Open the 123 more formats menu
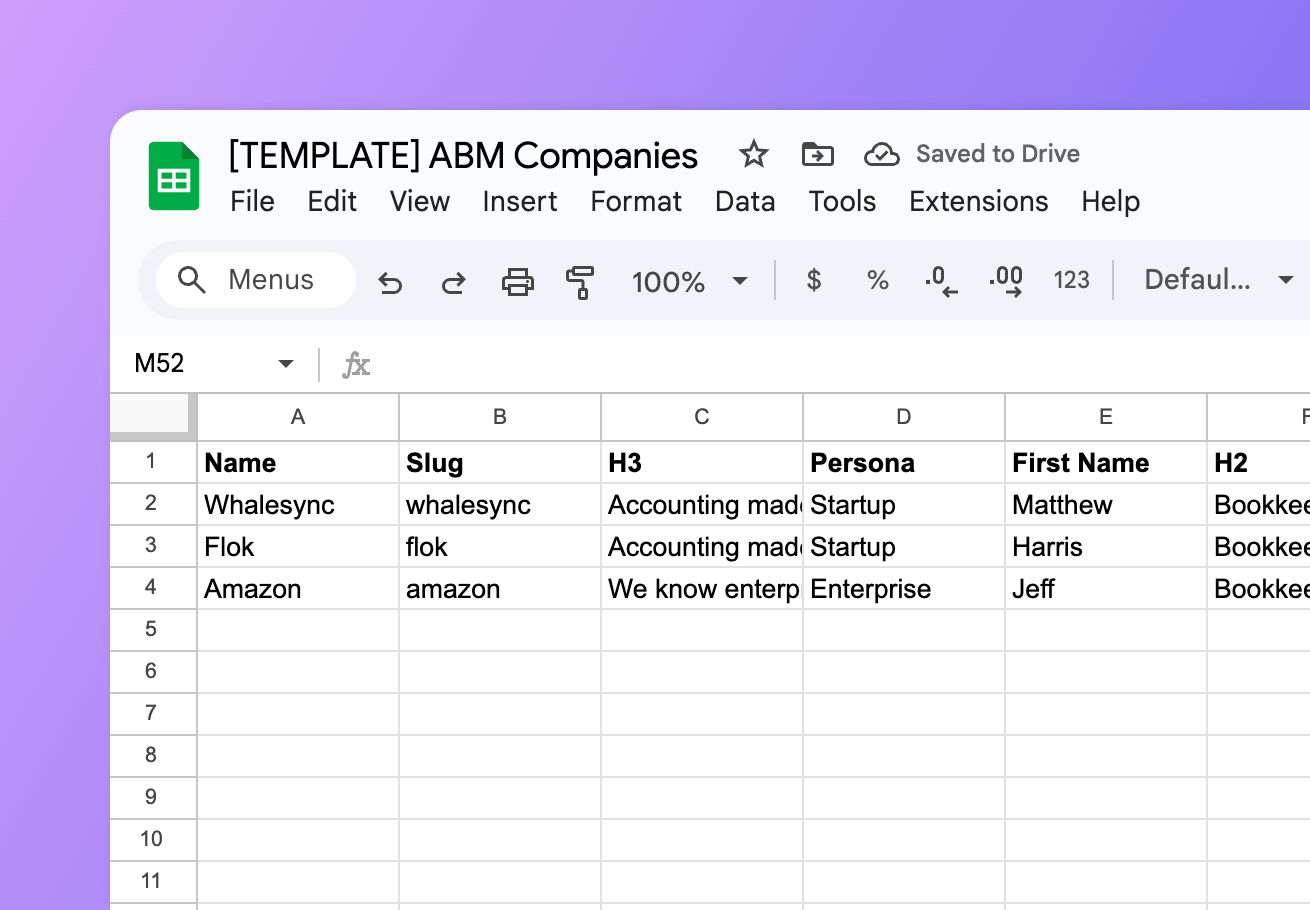 1071,280
